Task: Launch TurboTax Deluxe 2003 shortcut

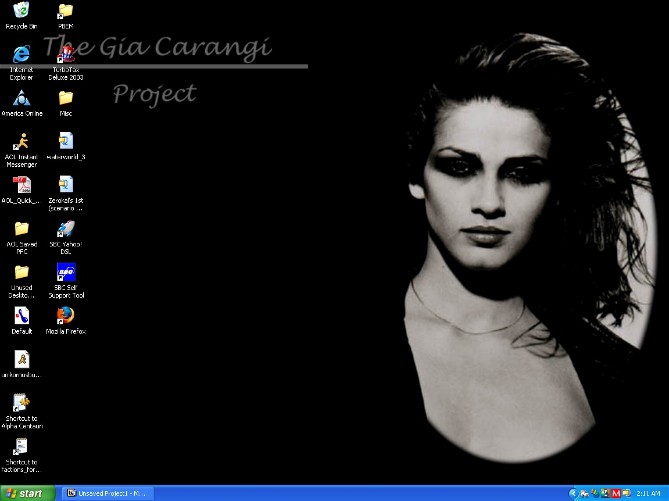Action: click(x=66, y=55)
